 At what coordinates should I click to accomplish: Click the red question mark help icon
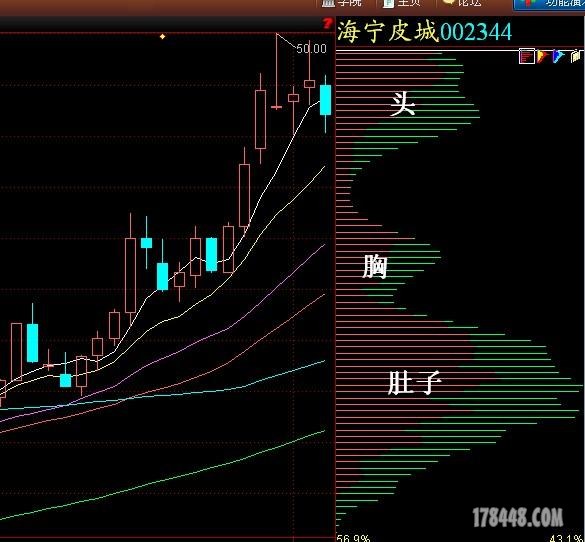(327, 24)
